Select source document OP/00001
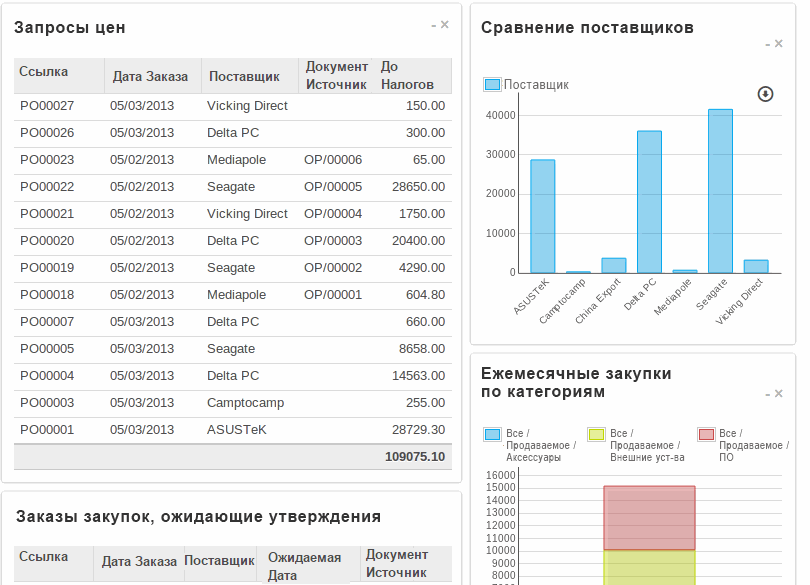 tap(333, 295)
